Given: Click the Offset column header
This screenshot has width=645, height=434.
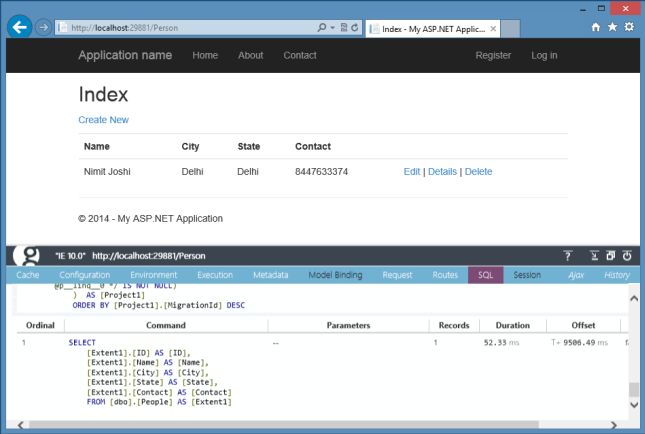Looking at the screenshot, I should (x=583, y=325).
